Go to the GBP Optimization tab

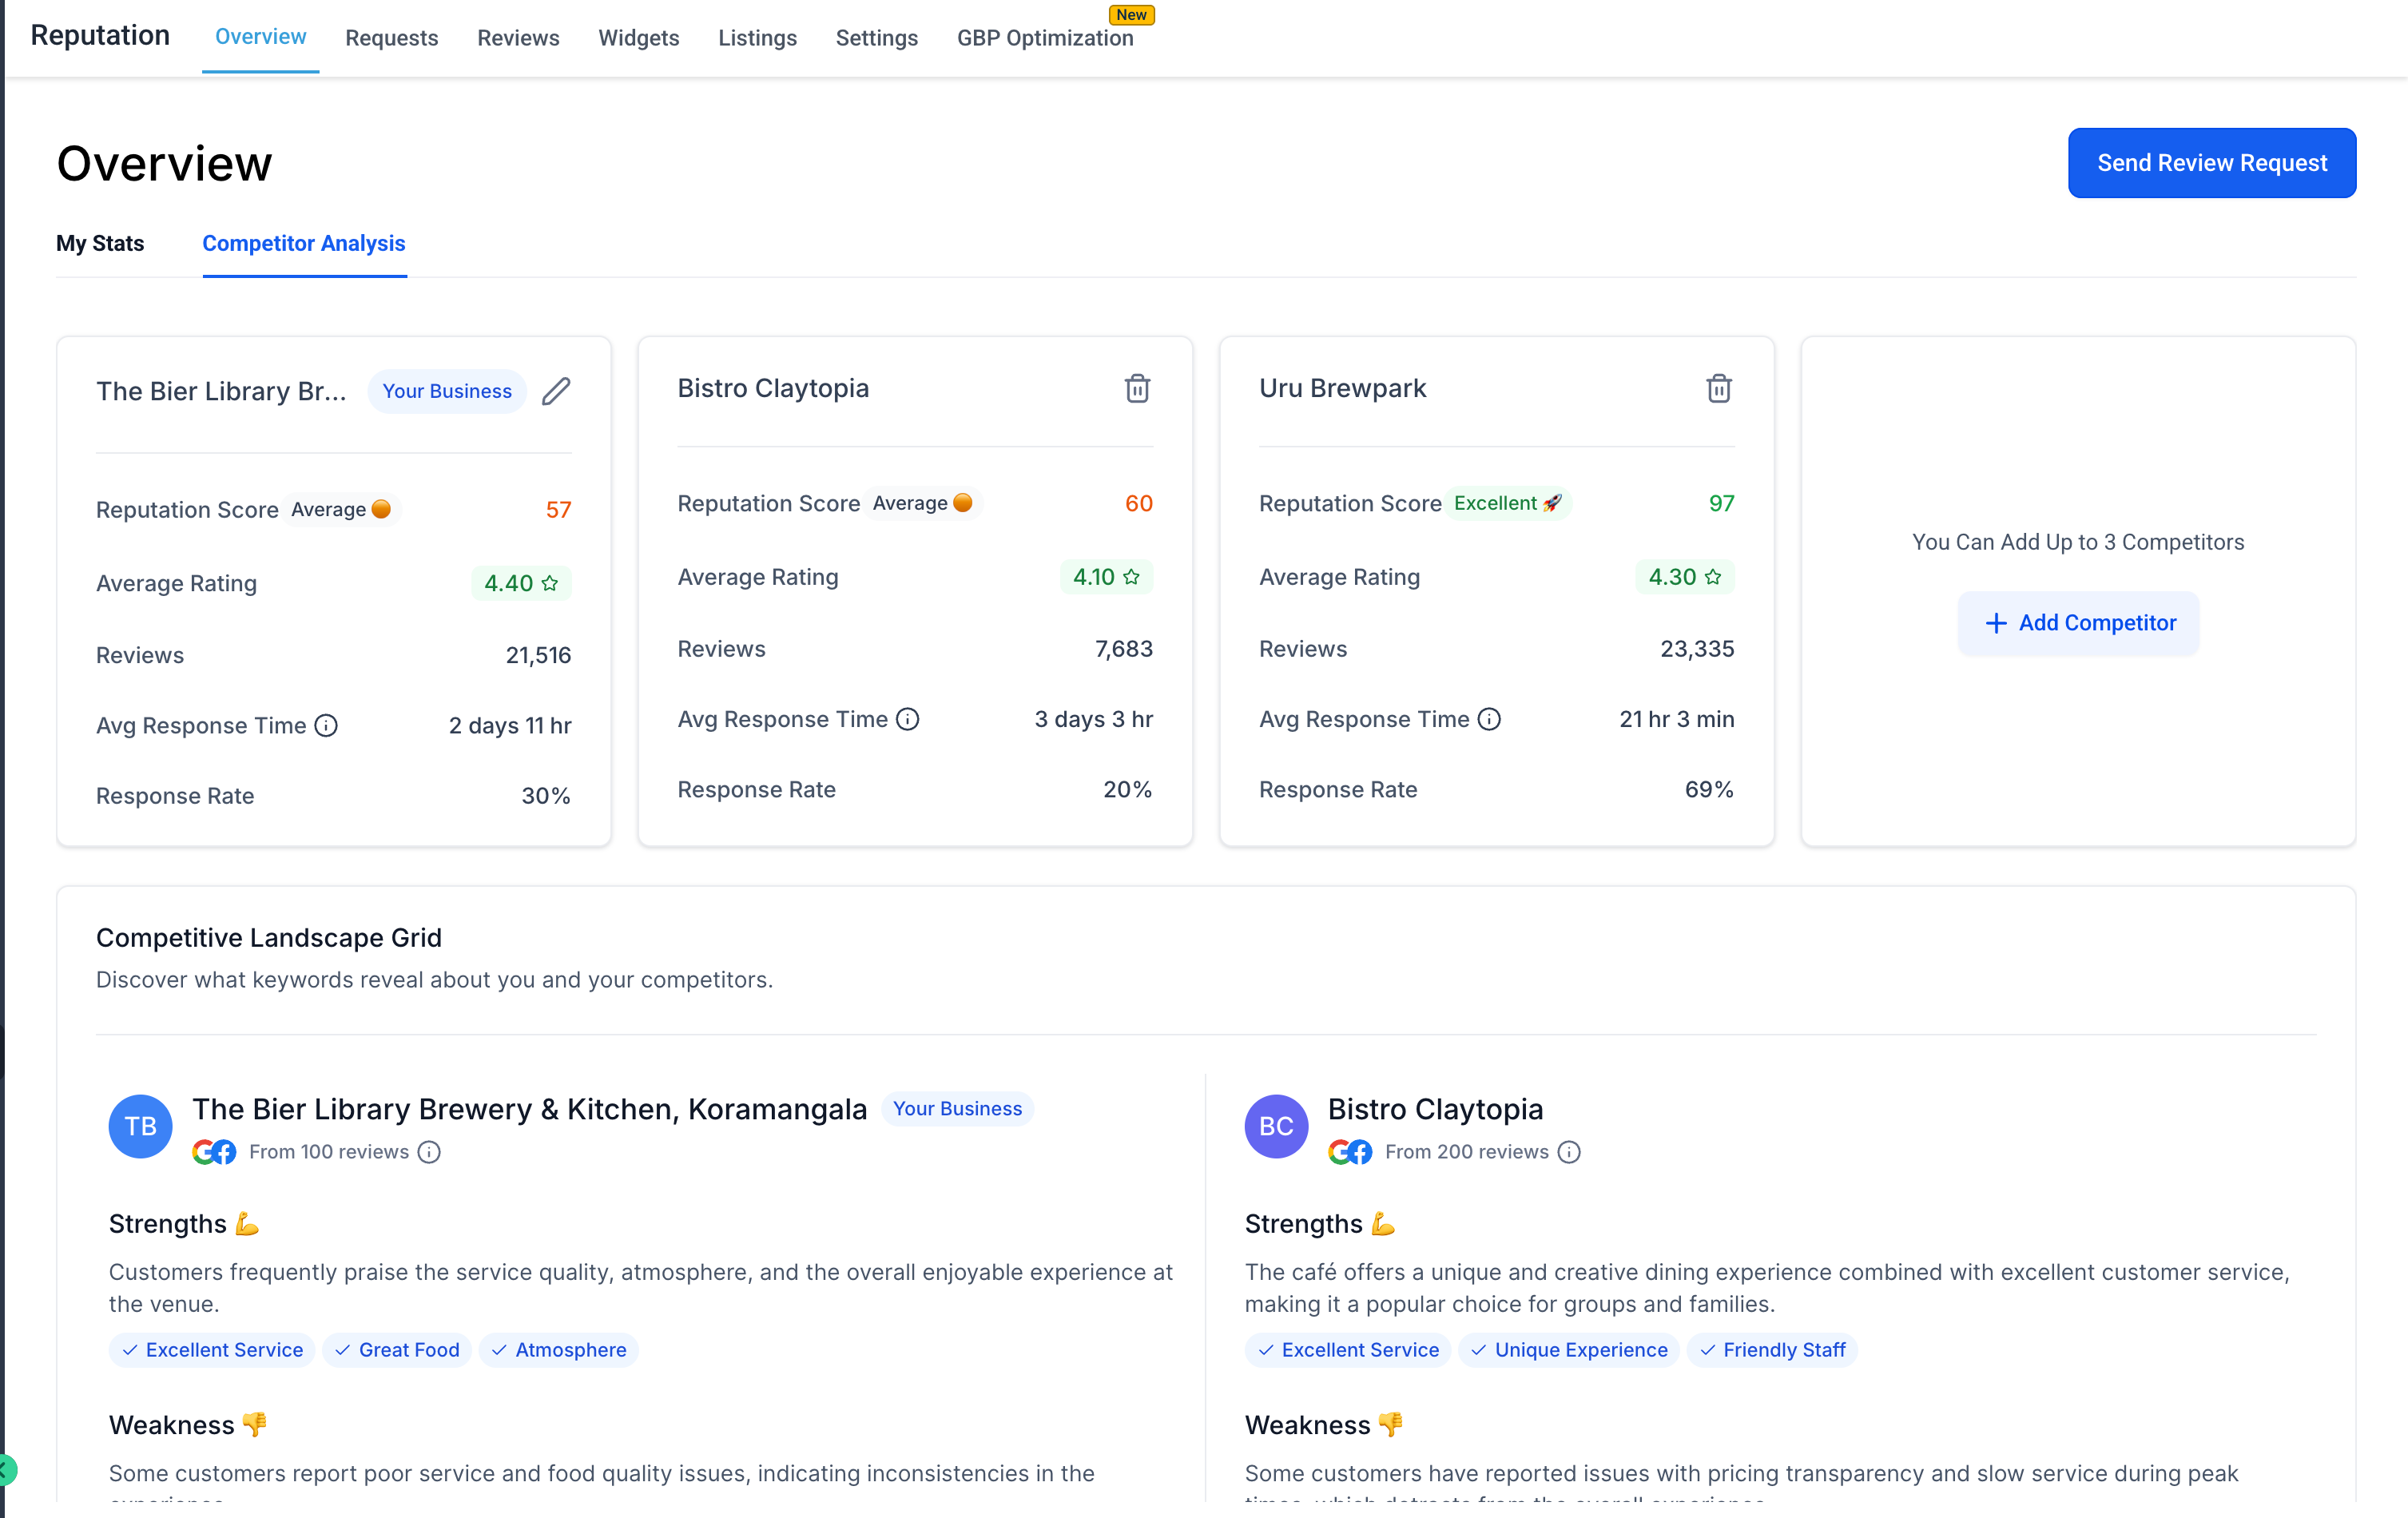click(x=1045, y=38)
